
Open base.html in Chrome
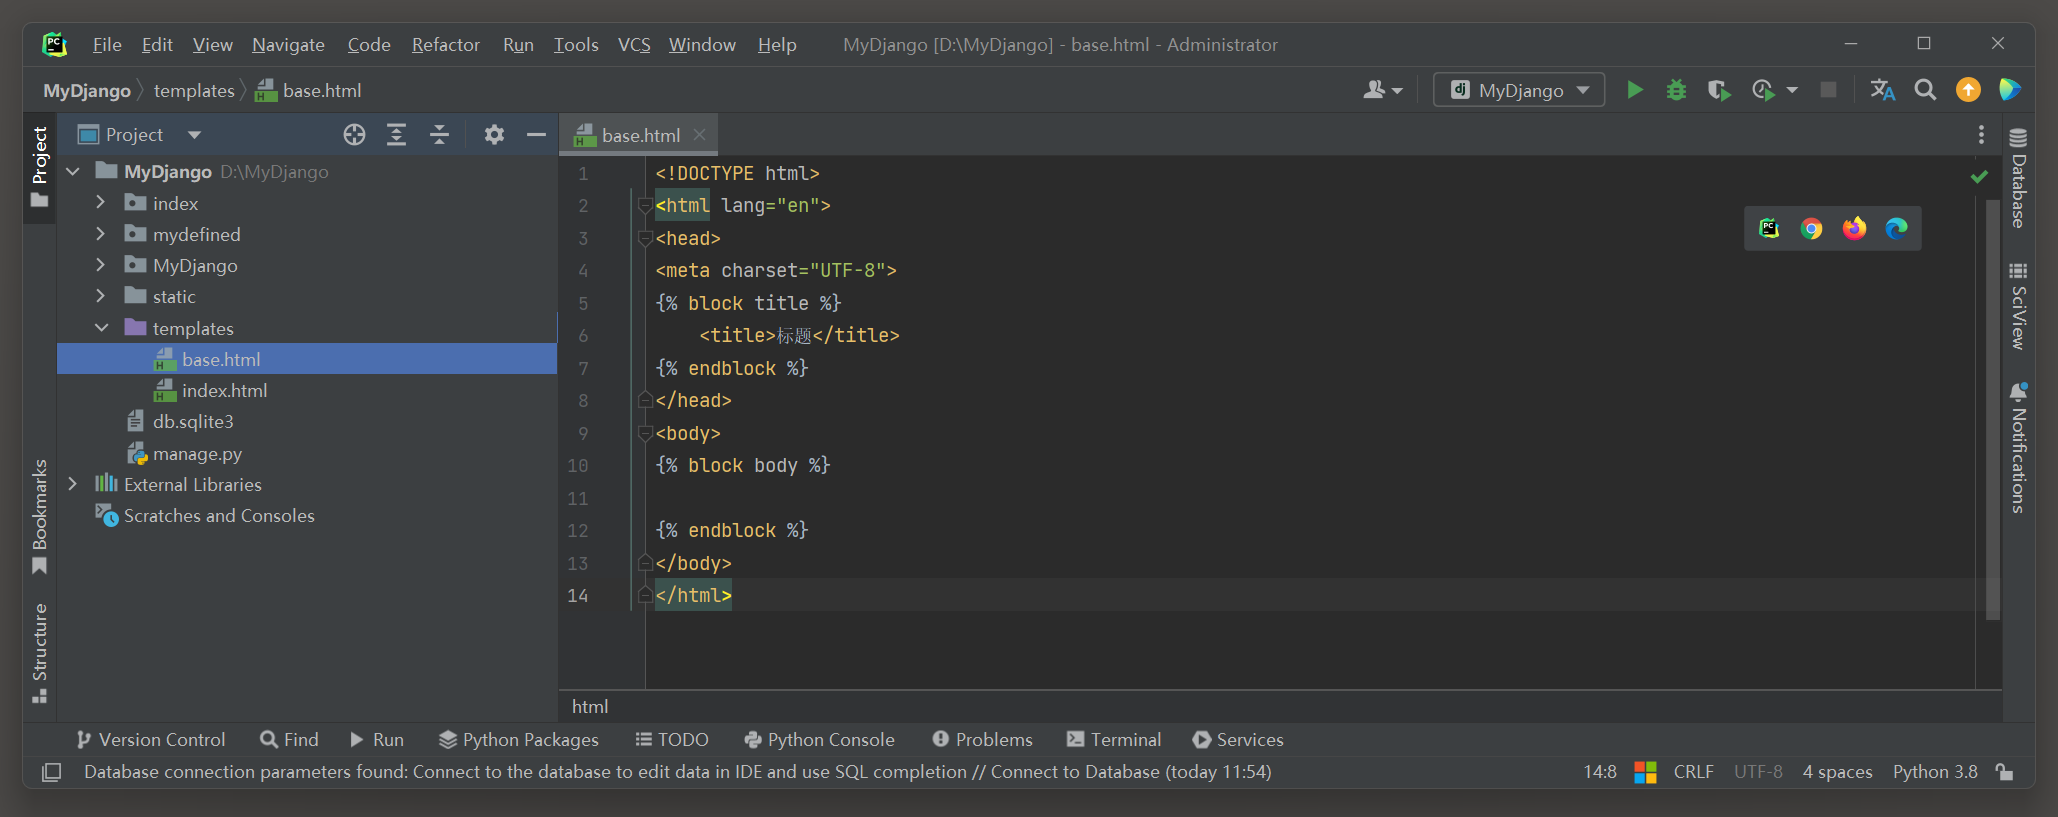(x=1811, y=228)
